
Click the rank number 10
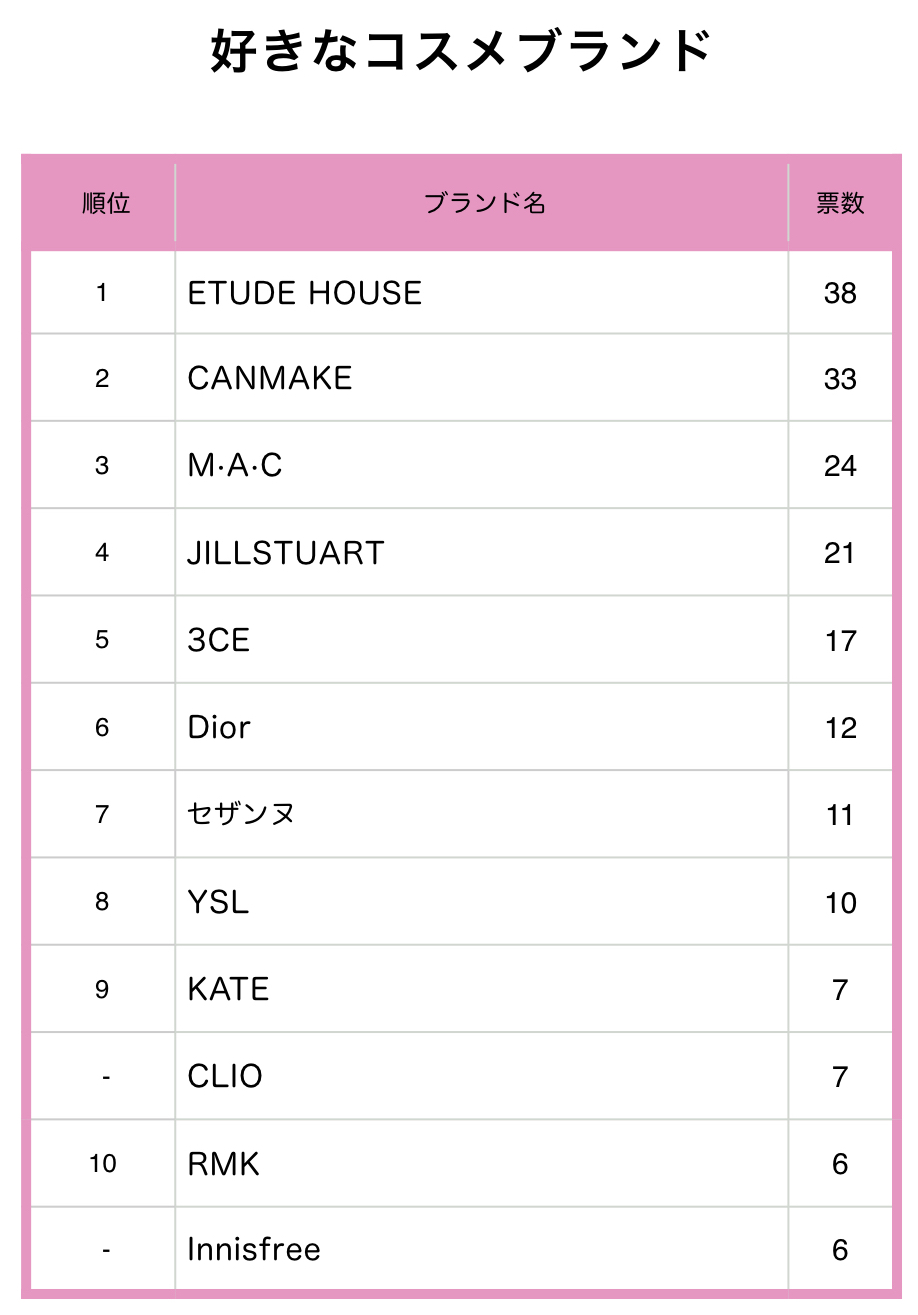[x=103, y=1164]
